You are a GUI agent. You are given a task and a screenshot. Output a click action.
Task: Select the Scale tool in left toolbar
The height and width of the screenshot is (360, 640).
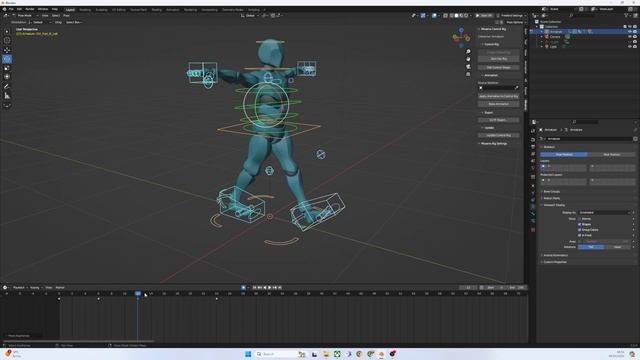click(7, 68)
